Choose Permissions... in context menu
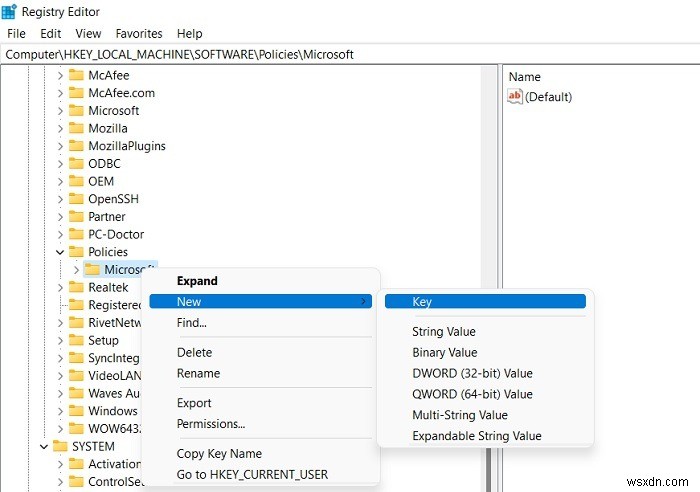Viewport: 700px width, 492px height. tap(211, 424)
